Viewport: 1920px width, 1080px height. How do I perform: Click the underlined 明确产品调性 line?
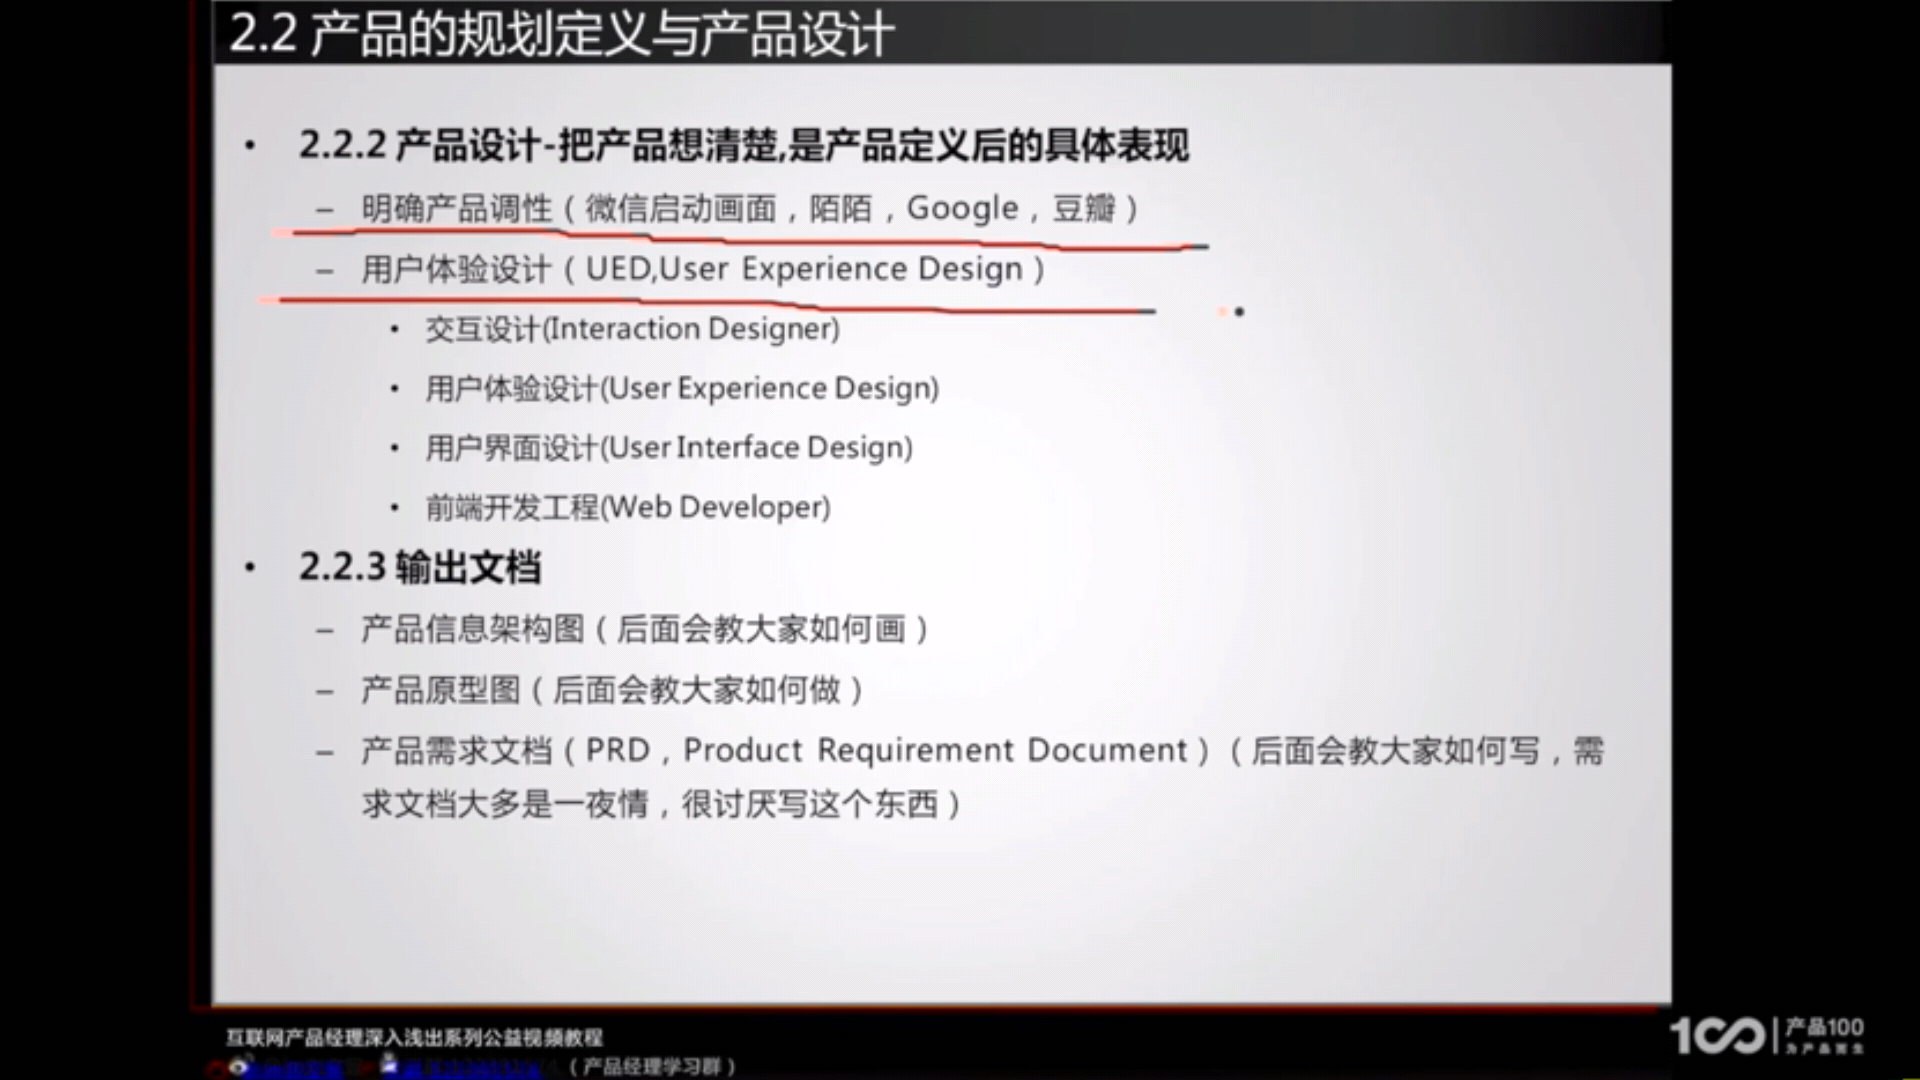point(748,209)
